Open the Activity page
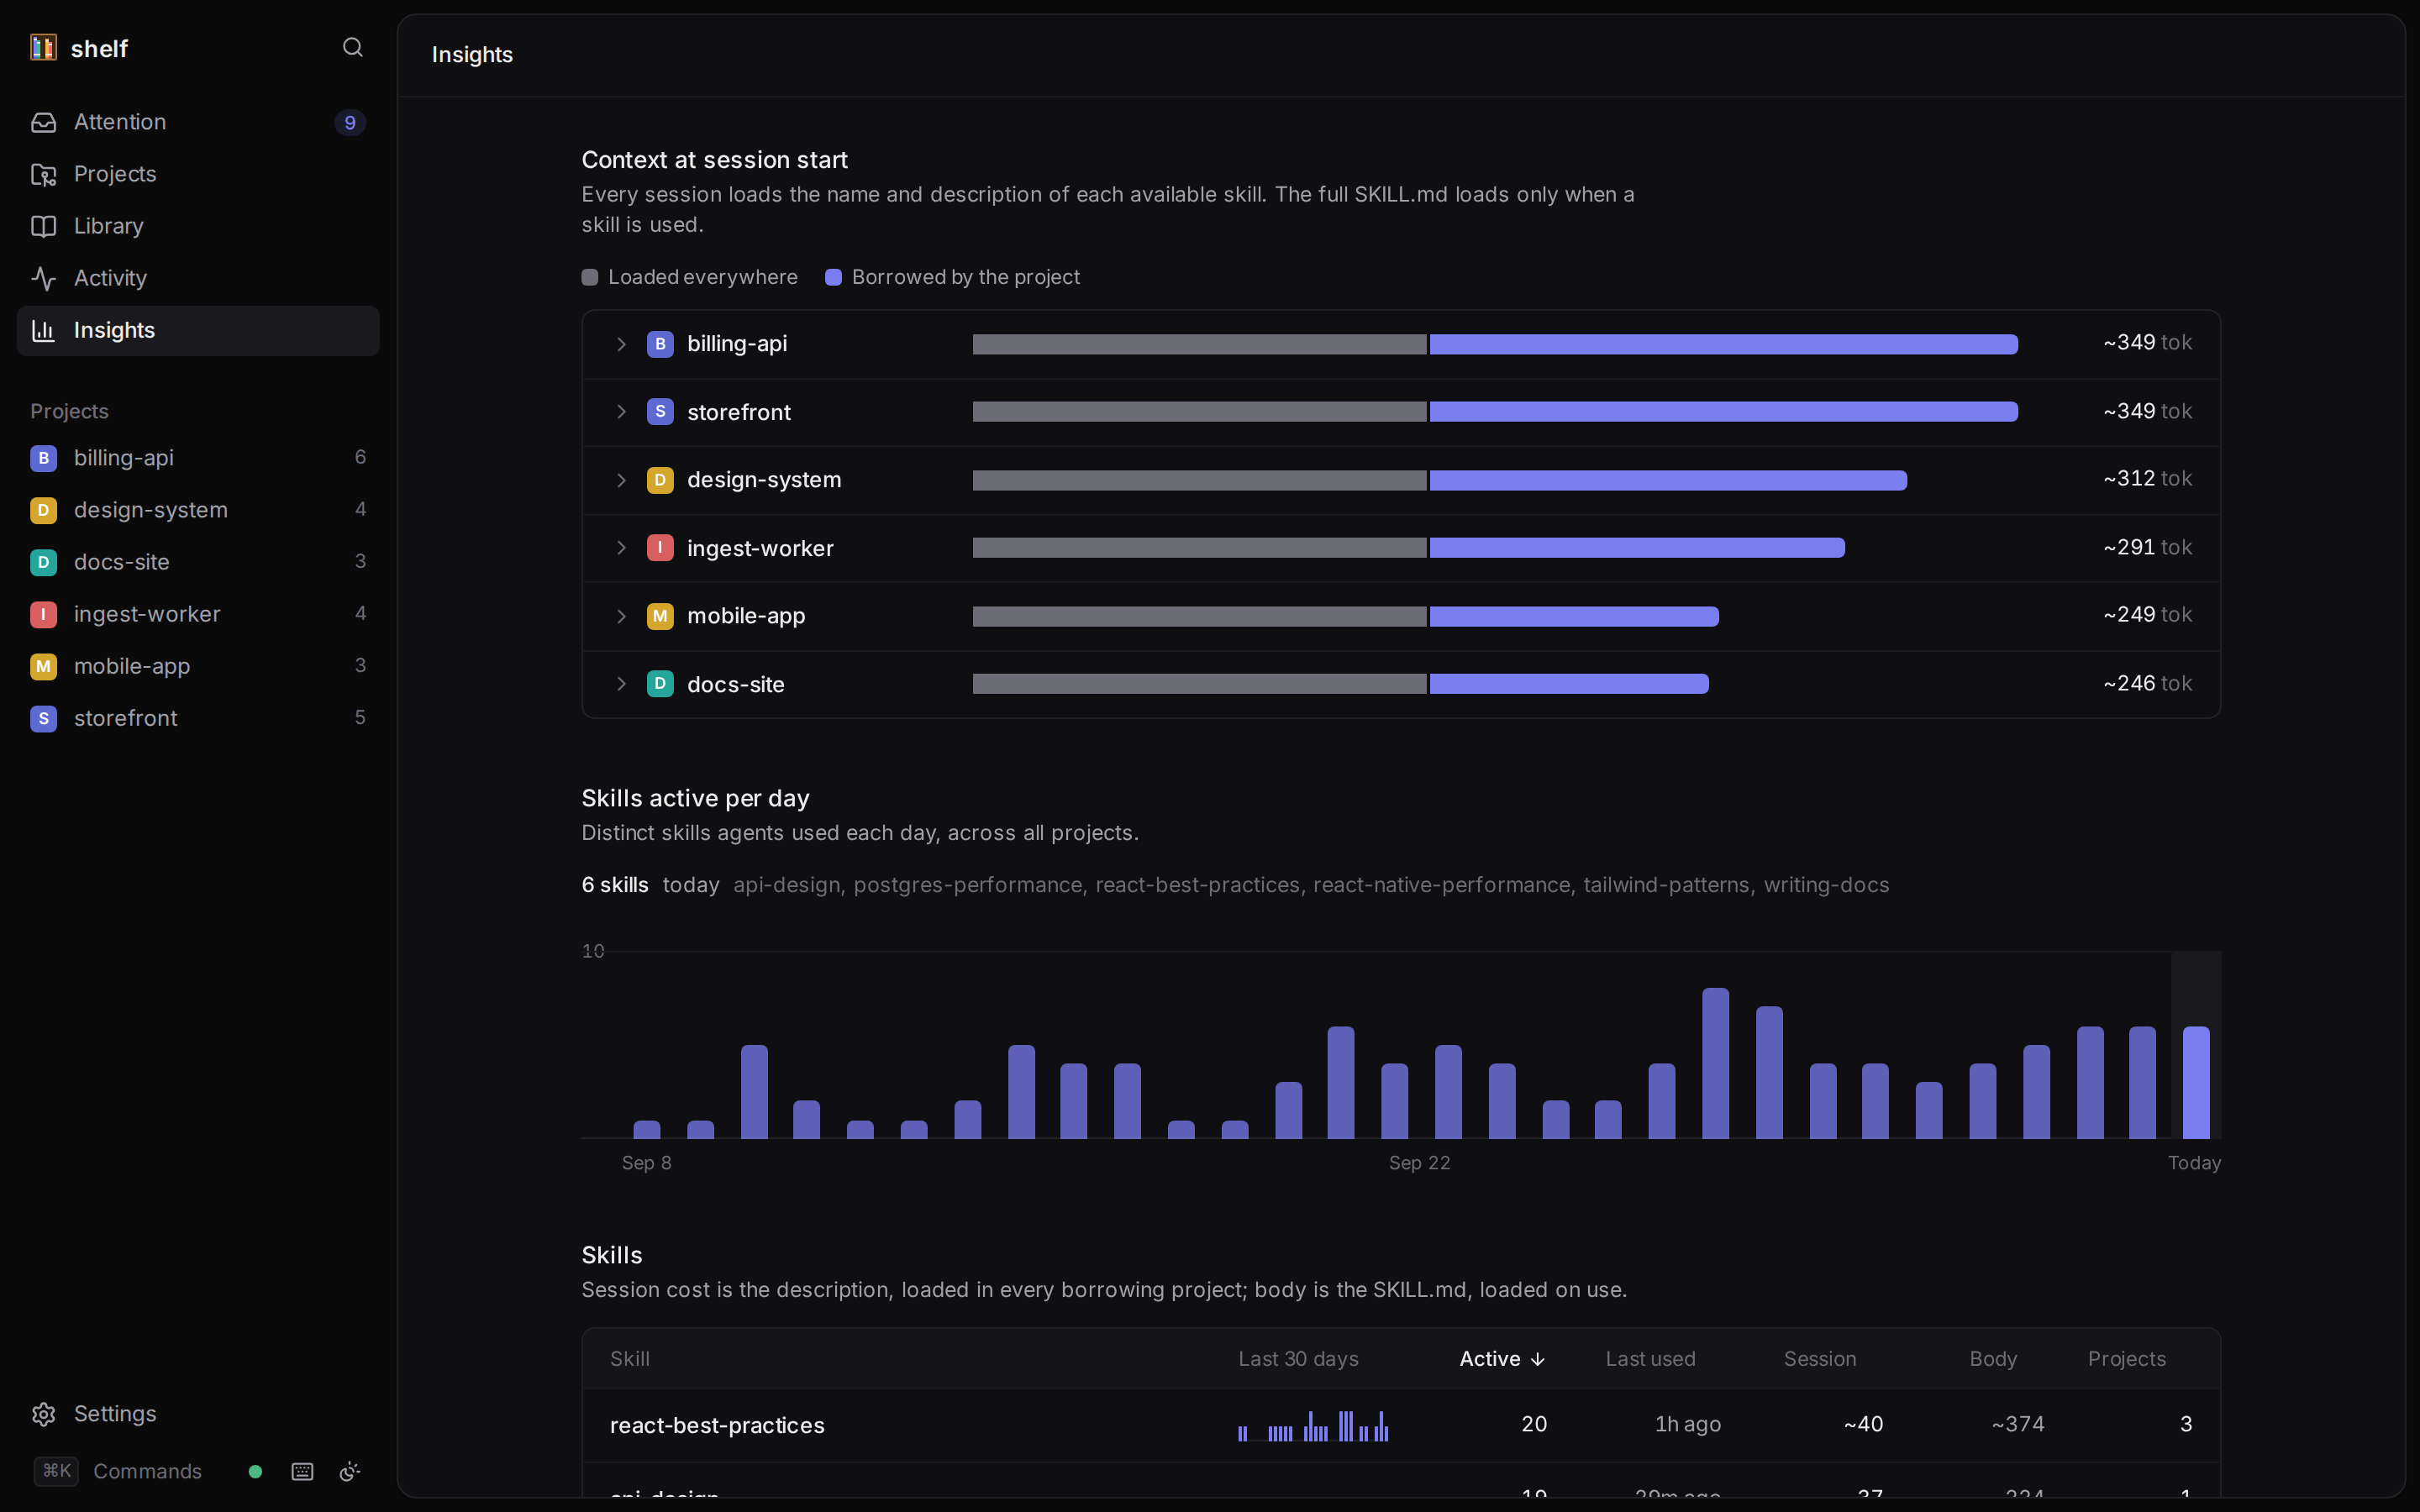This screenshot has height=1512, width=2420. click(198, 278)
